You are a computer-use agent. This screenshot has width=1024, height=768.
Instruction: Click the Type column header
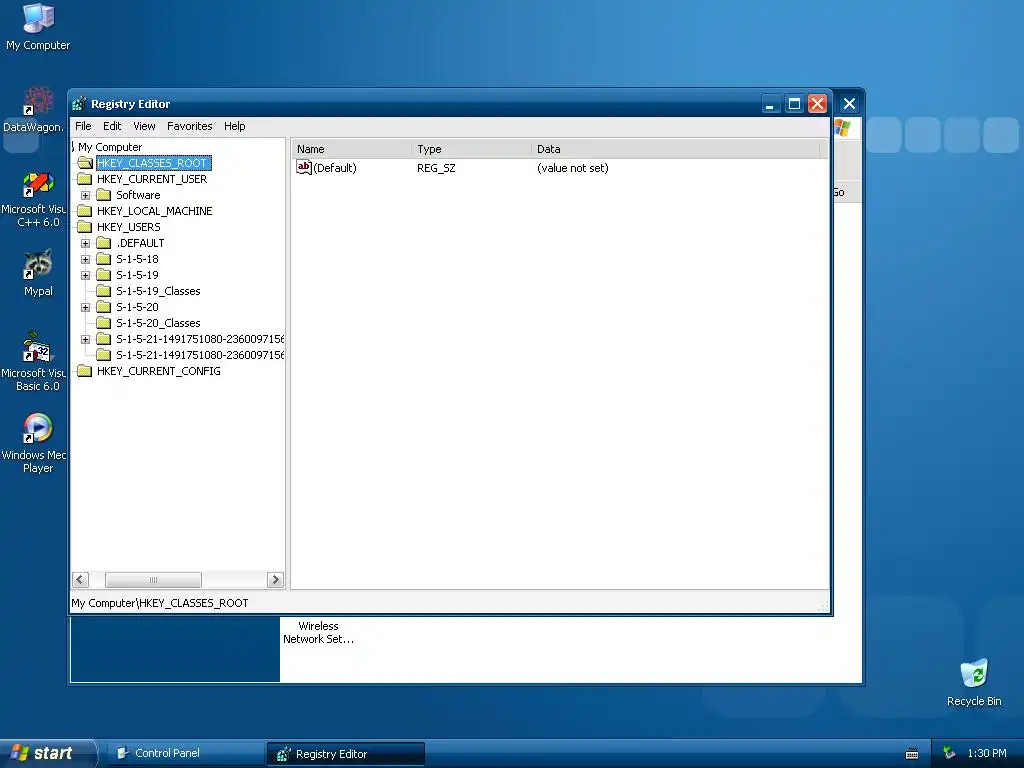(472, 149)
